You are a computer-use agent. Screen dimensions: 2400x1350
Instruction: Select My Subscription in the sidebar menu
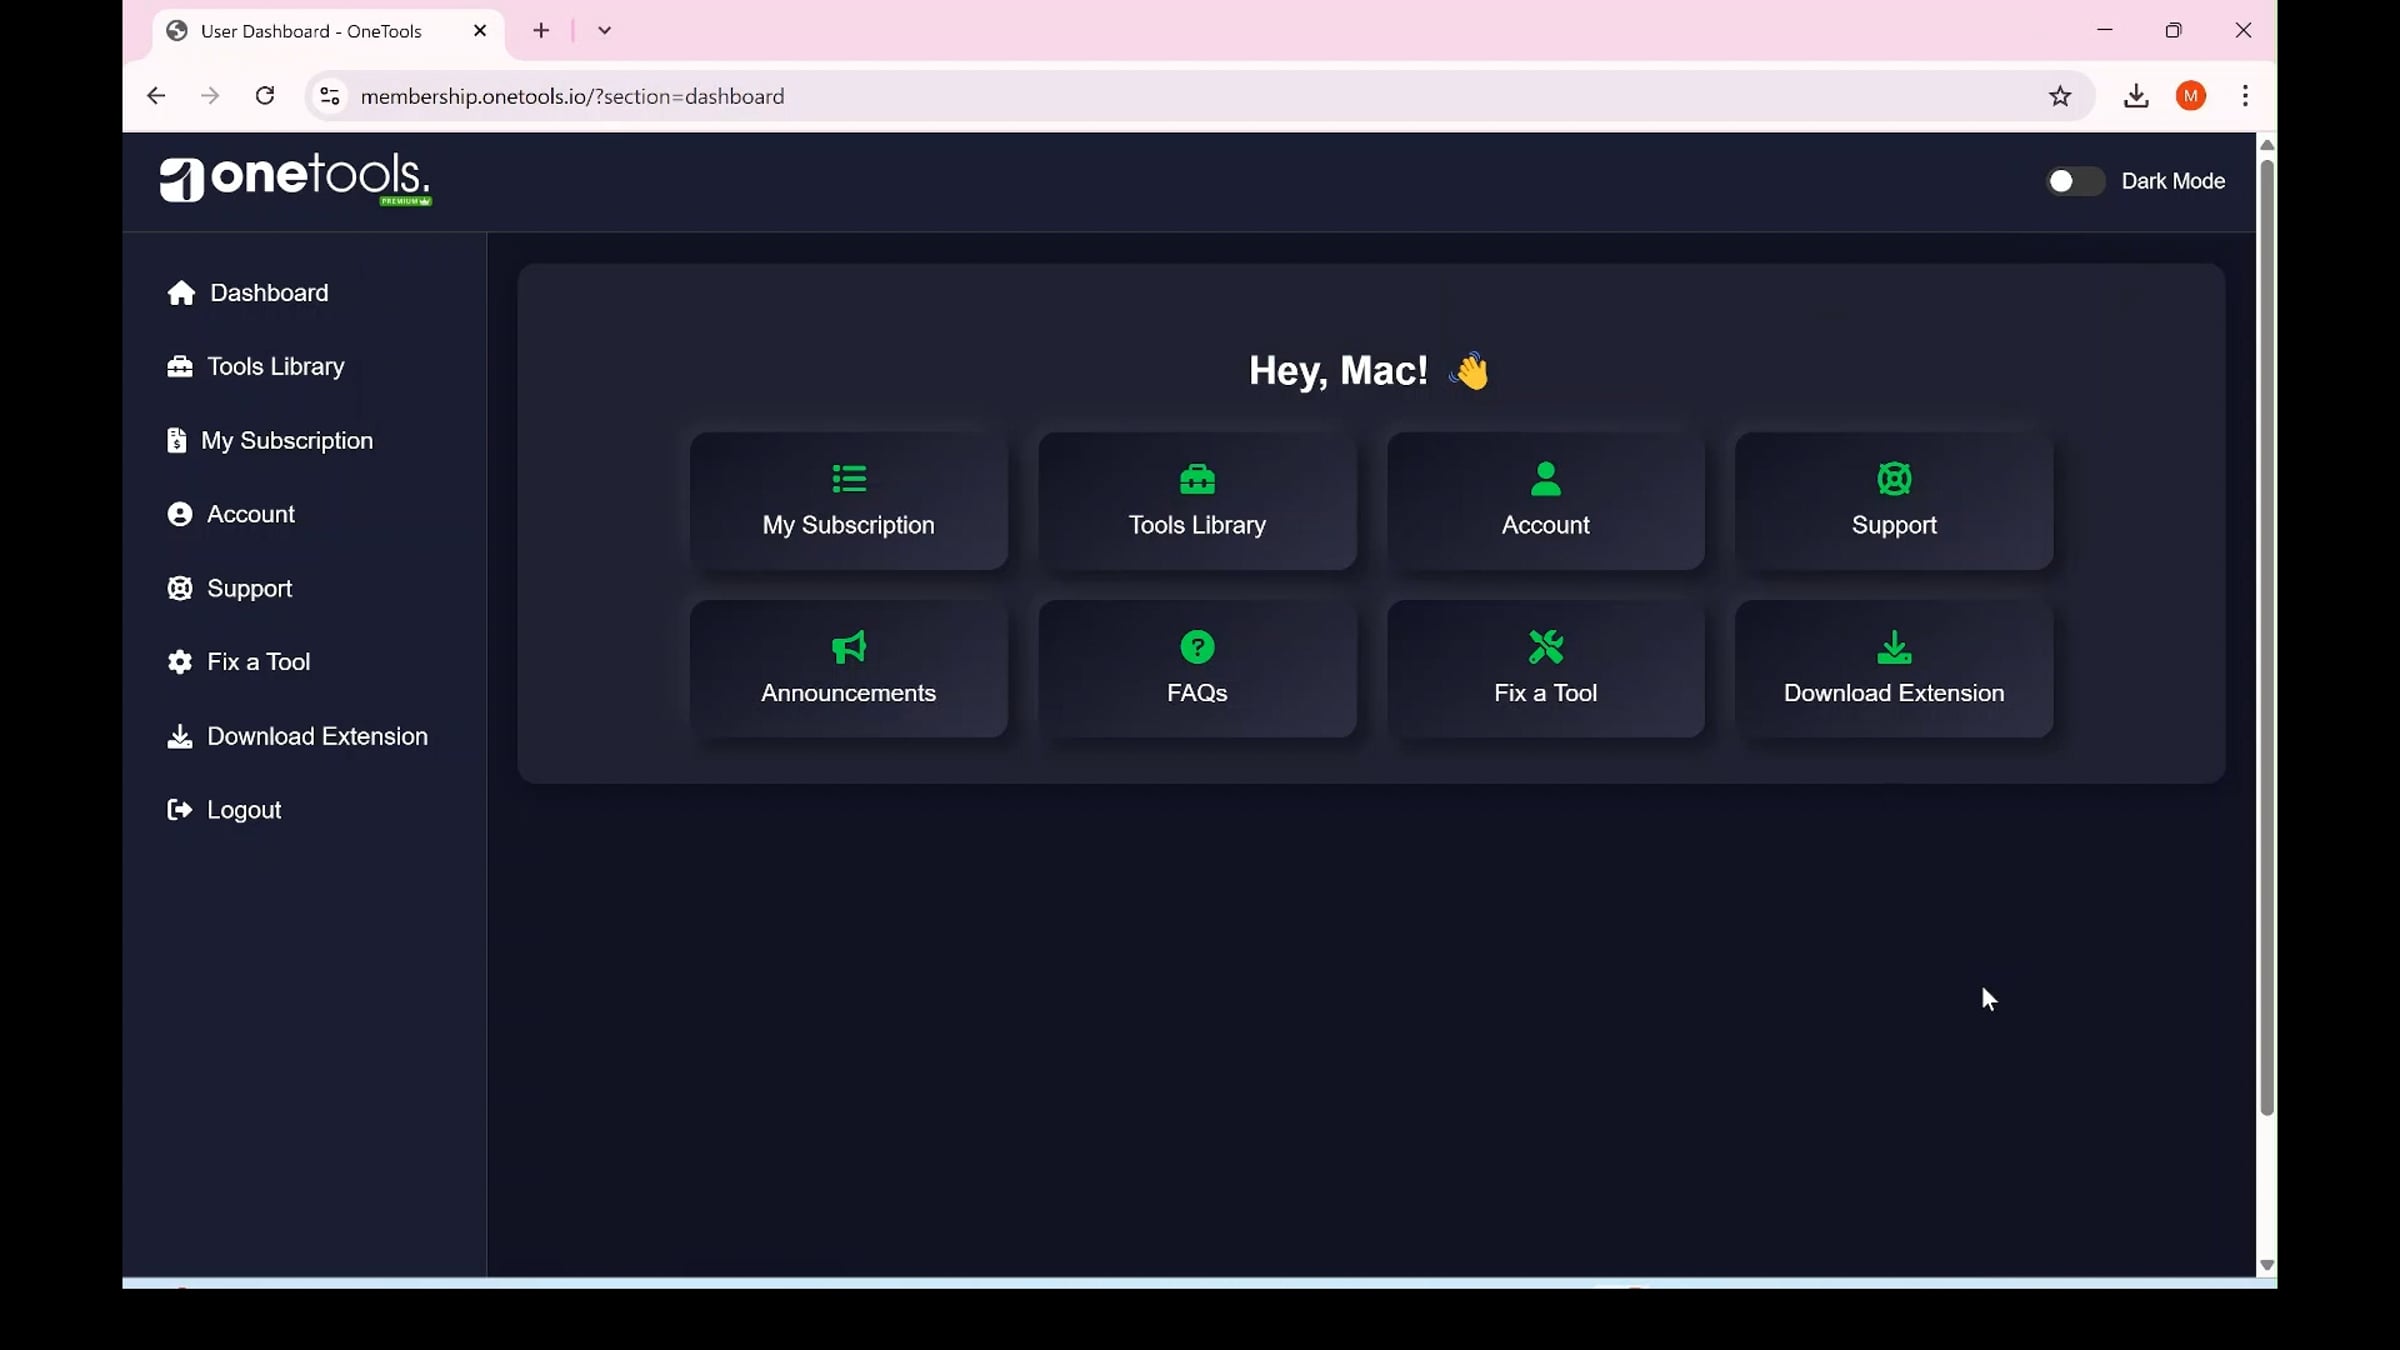pos(288,439)
